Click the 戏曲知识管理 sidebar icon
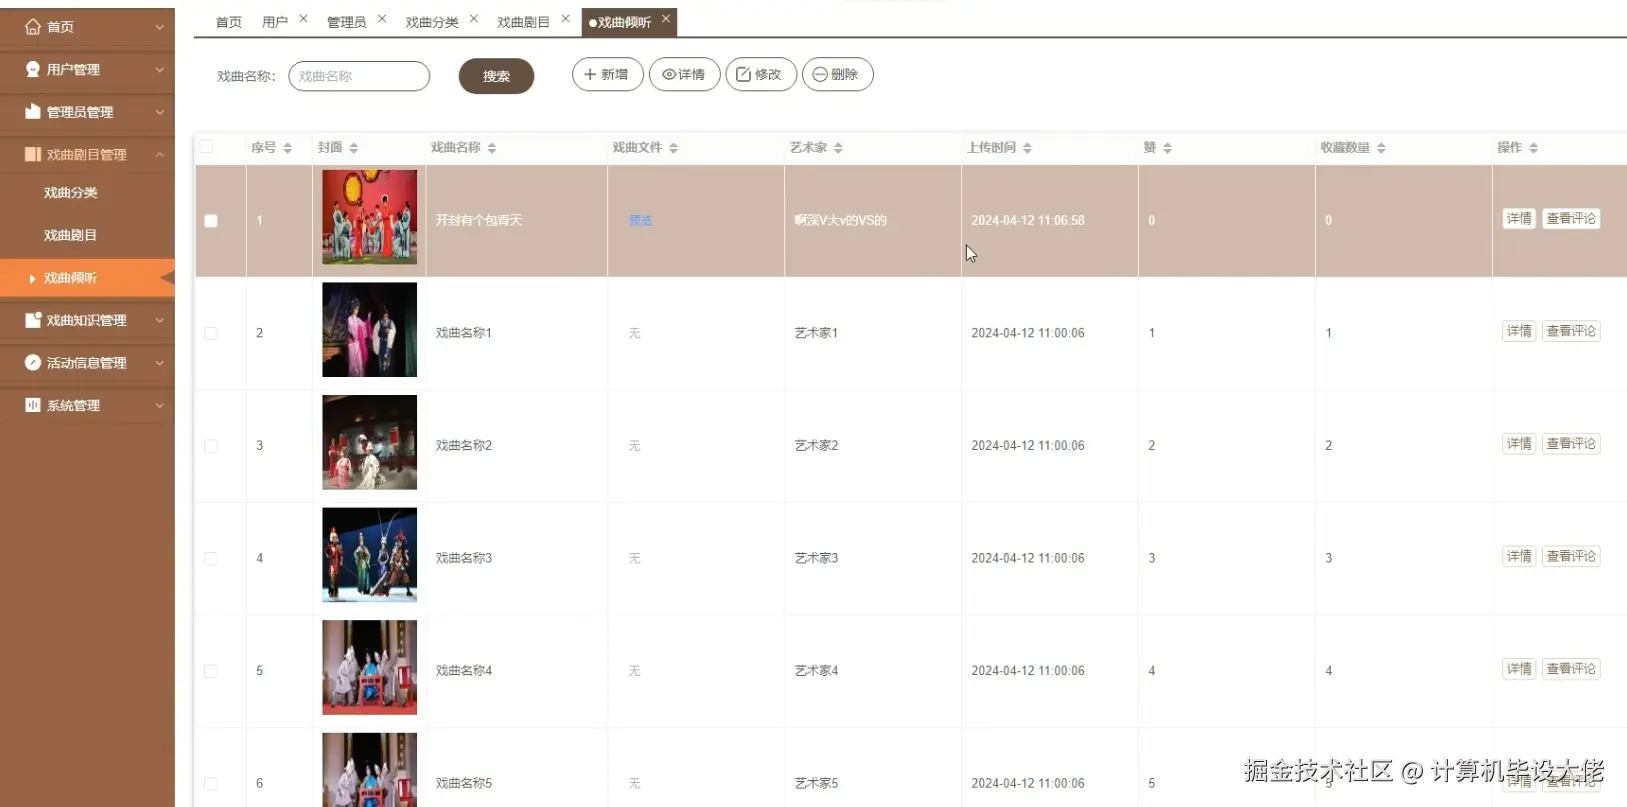Screen dimensions: 1627x807 tap(33, 320)
